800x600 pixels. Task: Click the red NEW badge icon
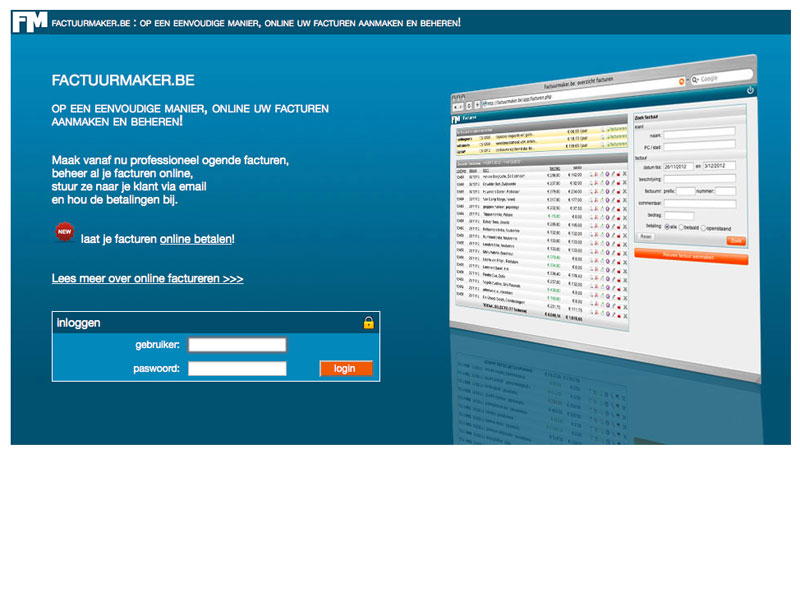(65, 232)
